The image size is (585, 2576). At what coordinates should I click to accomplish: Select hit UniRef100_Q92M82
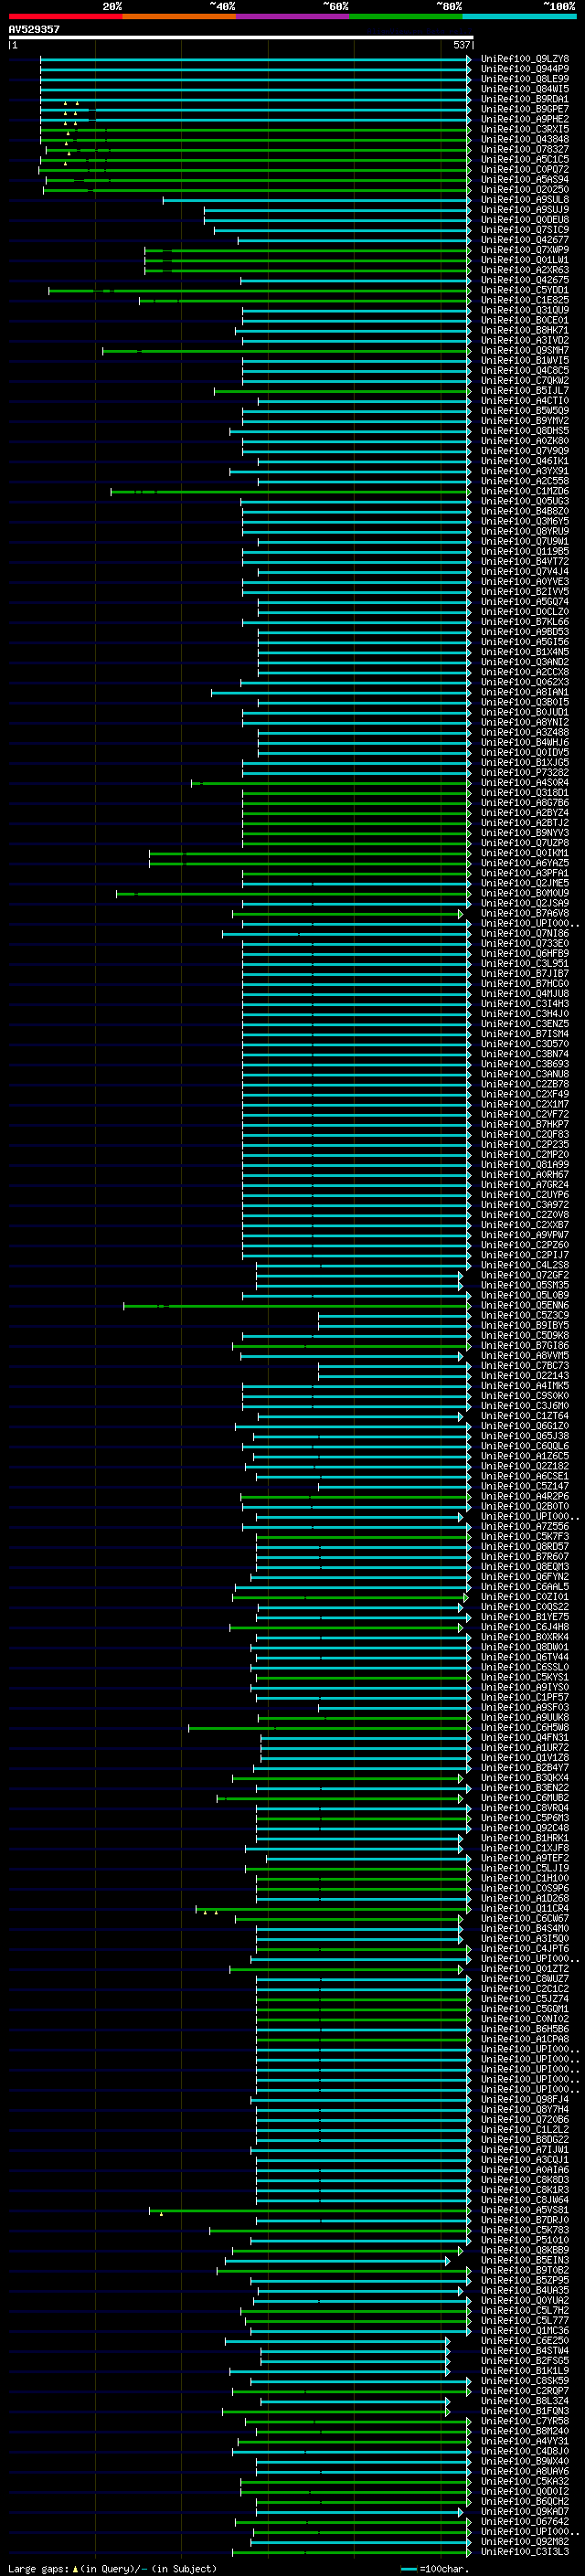coord(524,2541)
